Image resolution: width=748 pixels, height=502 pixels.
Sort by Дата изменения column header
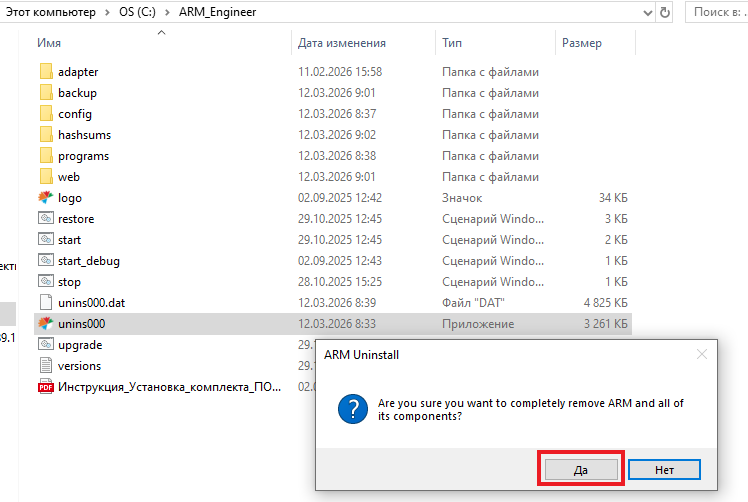click(341, 44)
